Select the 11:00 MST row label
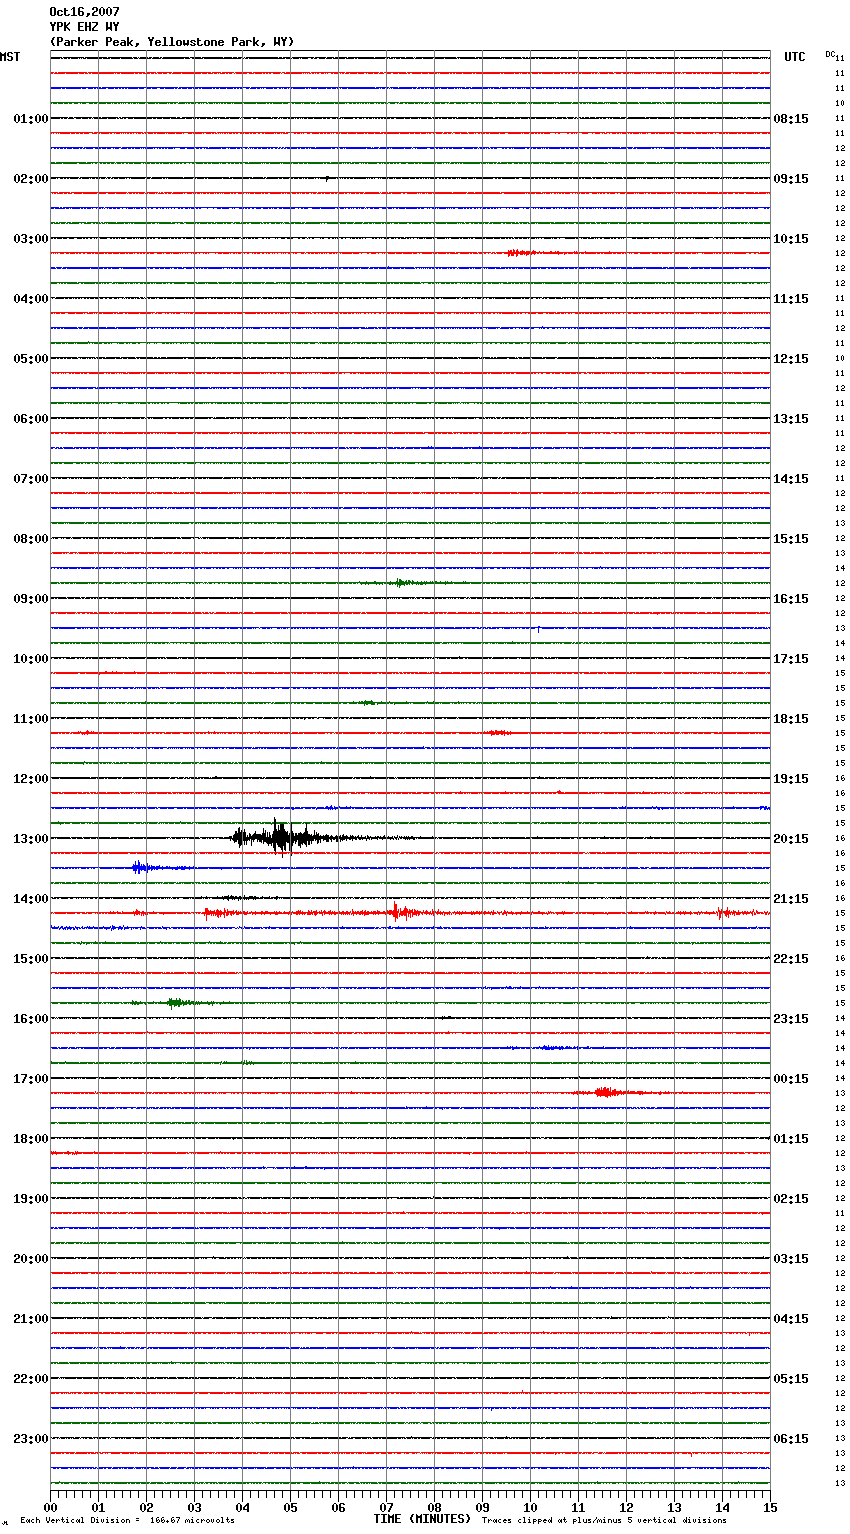850x1534 pixels. click(x=31, y=719)
